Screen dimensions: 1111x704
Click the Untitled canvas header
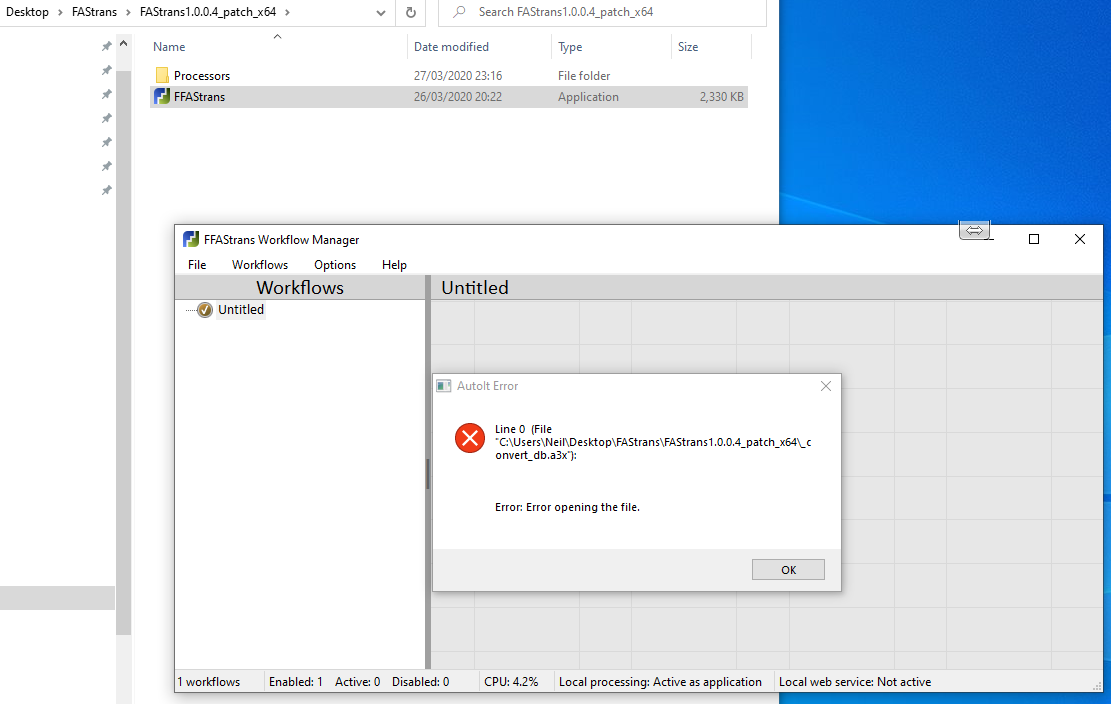click(767, 288)
